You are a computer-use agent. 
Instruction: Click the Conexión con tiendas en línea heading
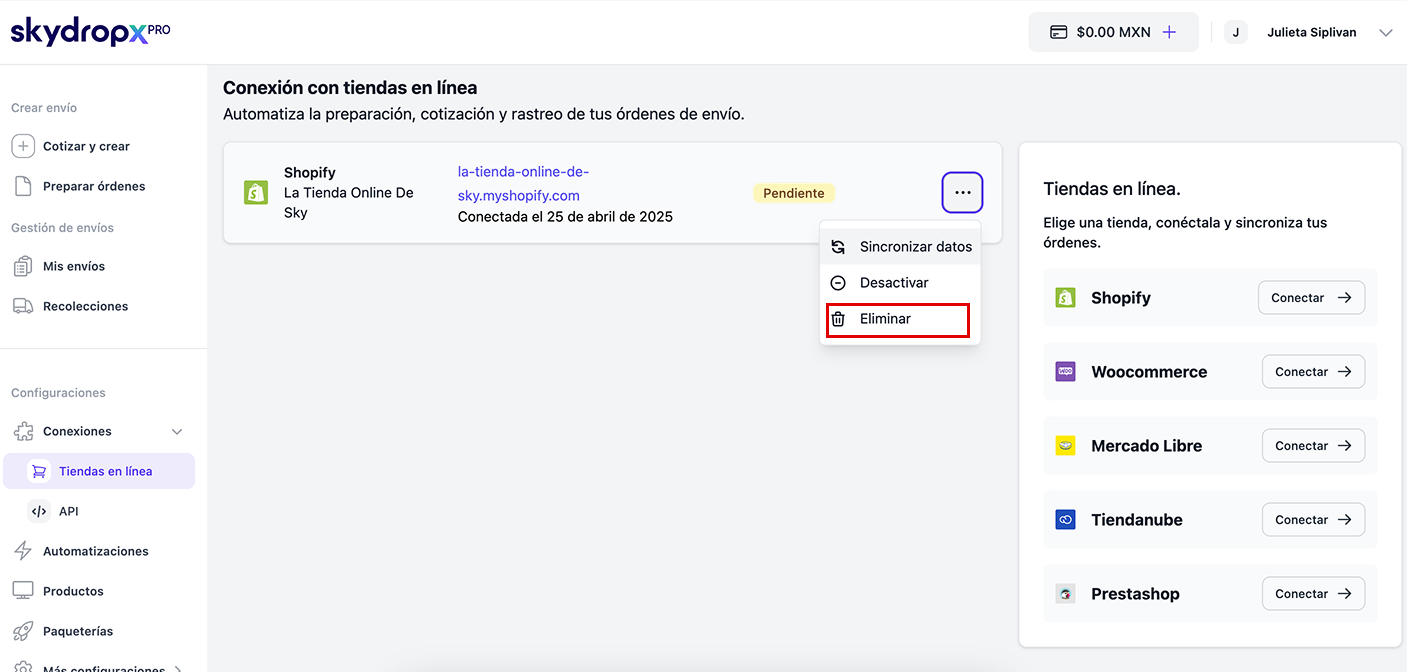point(350,88)
